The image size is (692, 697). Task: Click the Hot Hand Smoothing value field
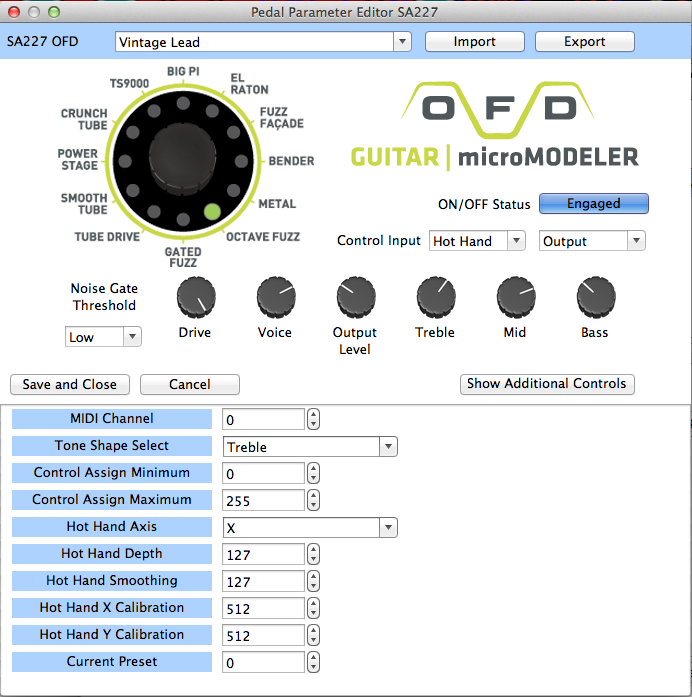point(263,581)
